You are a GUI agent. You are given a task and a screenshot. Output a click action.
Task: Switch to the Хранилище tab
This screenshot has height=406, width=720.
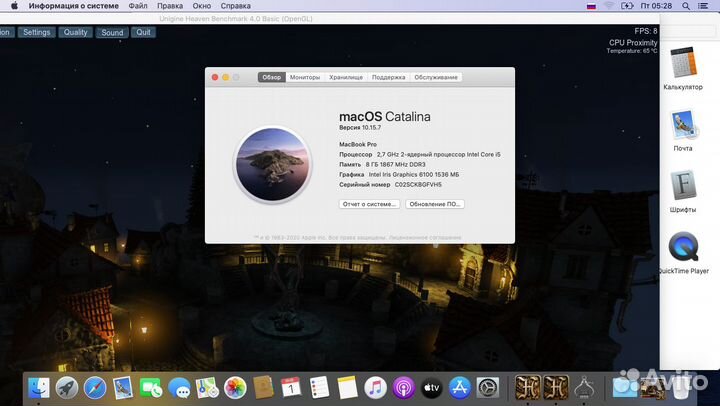[346, 77]
